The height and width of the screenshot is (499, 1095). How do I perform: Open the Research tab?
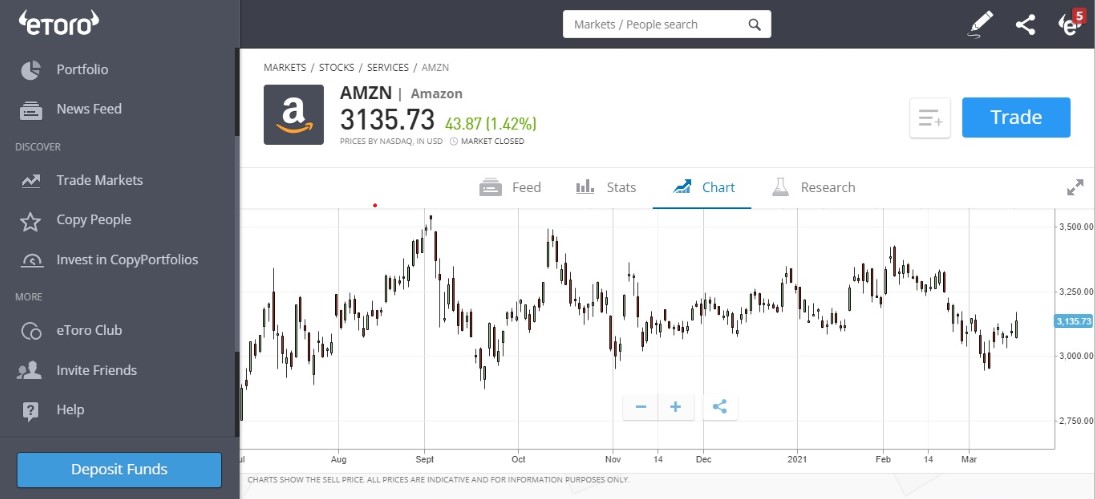814,187
